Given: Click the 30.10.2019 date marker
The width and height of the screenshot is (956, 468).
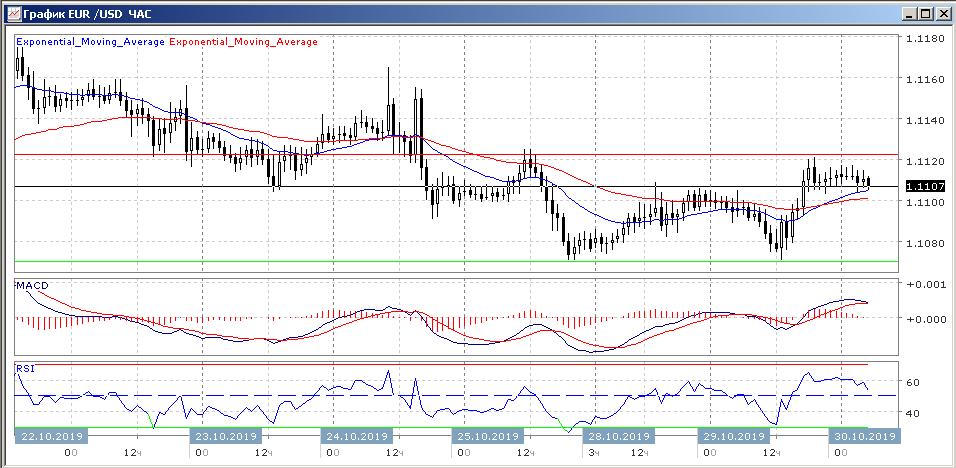Looking at the screenshot, I should [x=864, y=436].
